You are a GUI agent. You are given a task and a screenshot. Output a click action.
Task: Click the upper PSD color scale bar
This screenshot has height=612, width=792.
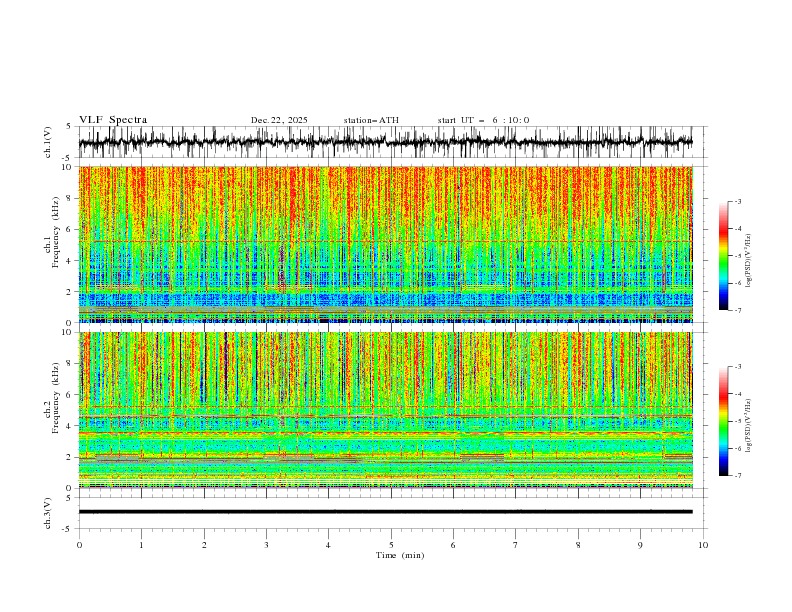click(723, 255)
